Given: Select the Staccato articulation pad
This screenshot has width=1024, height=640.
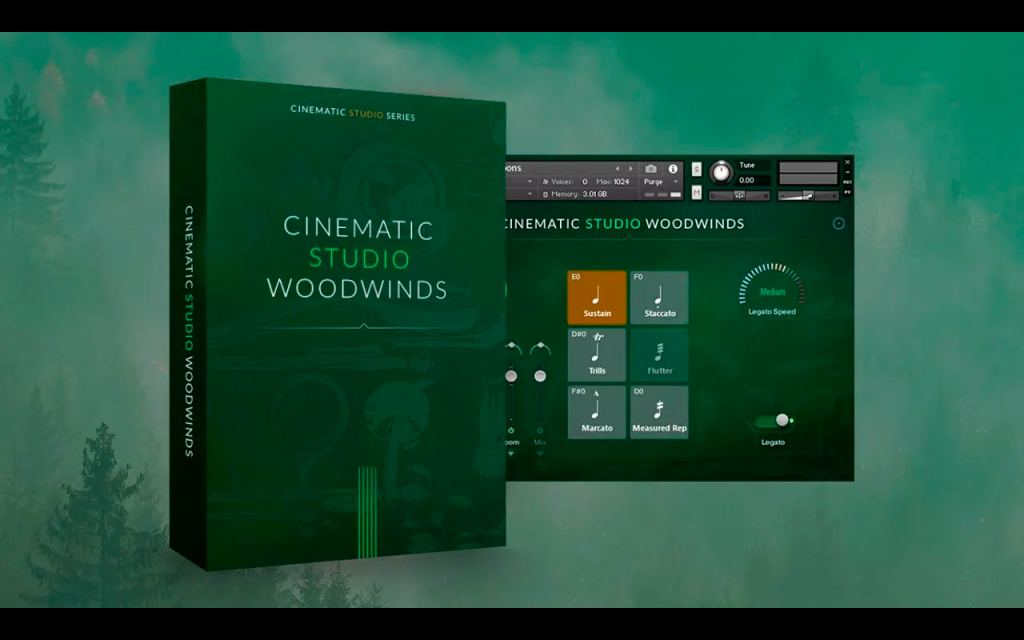Looking at the screenshot, I should click(659, 297).
